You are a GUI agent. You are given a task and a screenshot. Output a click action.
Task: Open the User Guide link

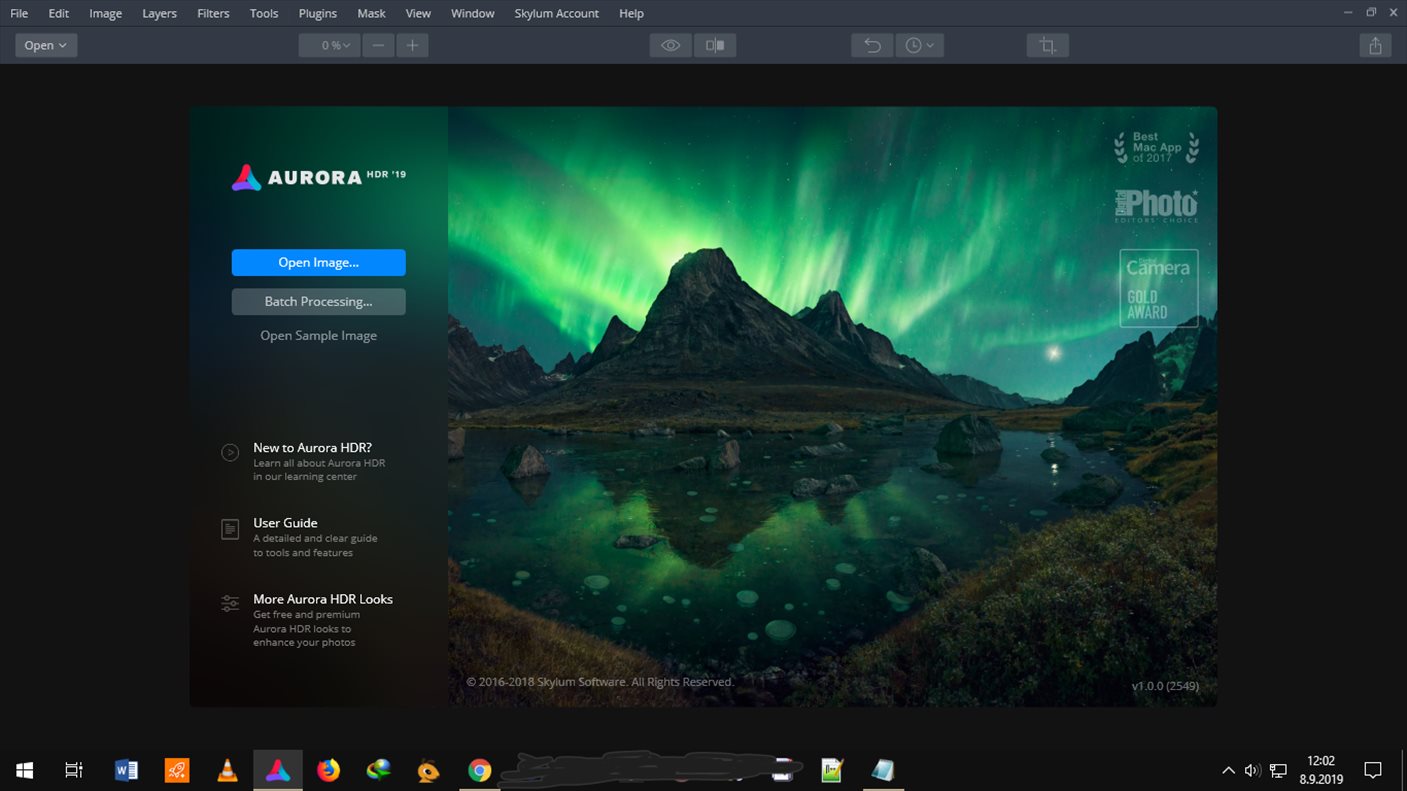pyautogui.click(x=285, y=523)
